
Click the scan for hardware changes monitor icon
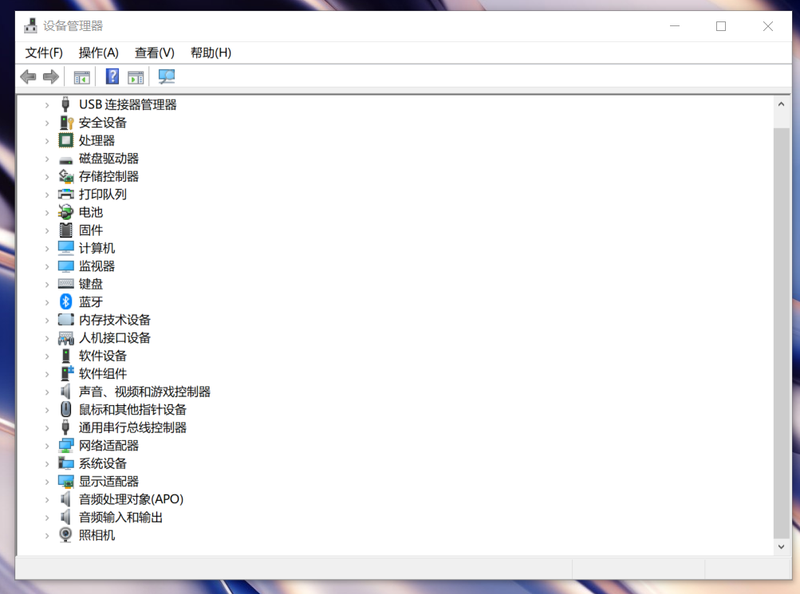coord(166,77)
